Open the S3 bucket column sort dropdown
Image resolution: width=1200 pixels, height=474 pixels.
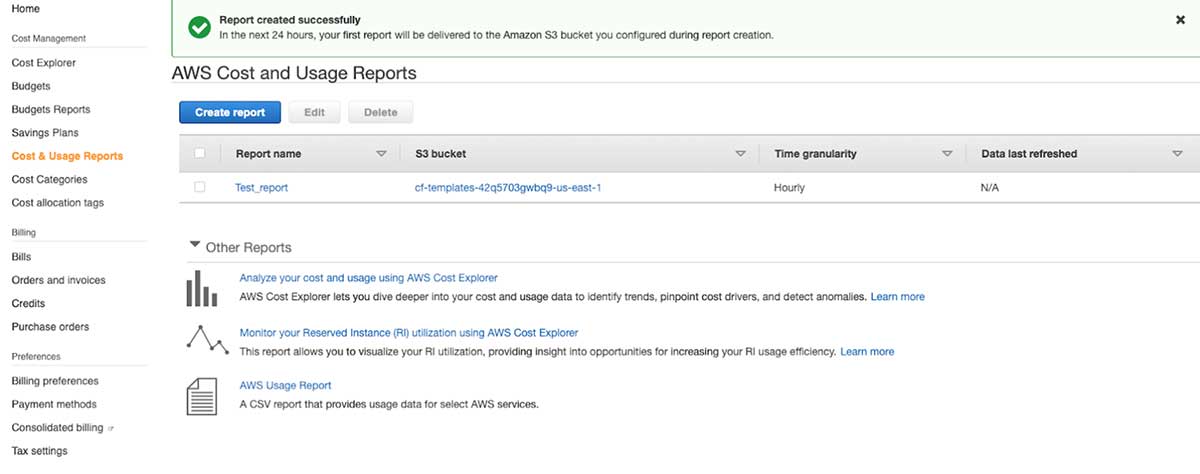click(740, 154)
